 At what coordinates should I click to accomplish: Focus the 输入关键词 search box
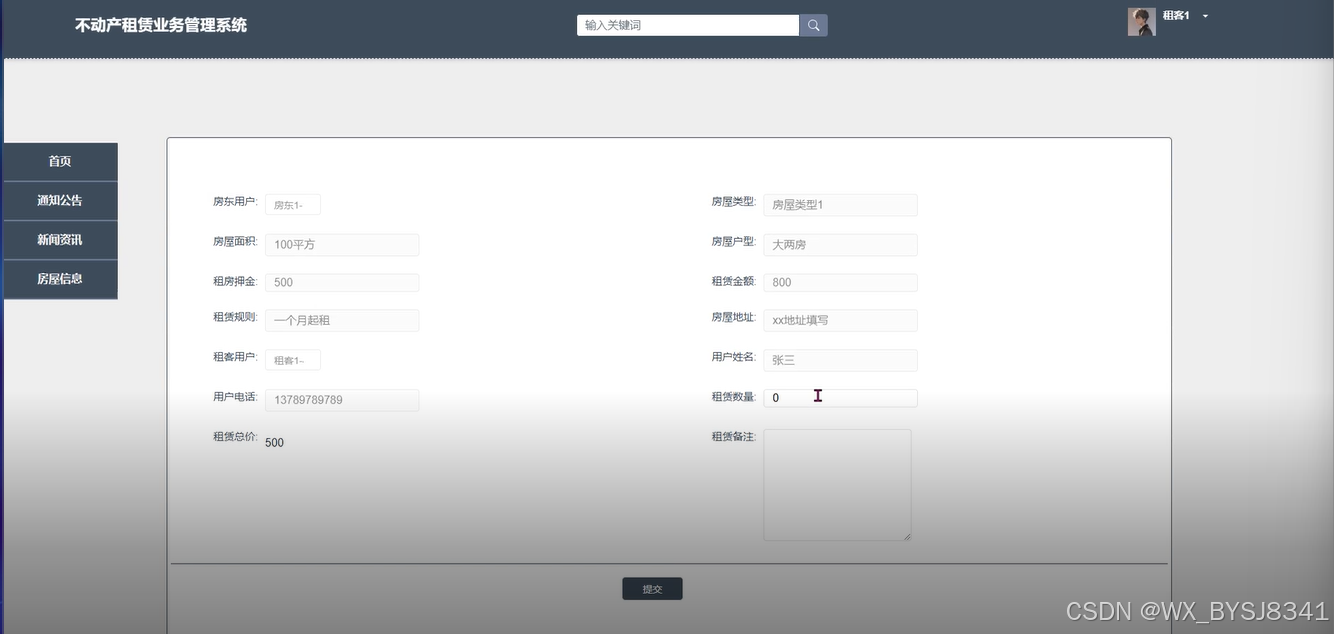click(x=688, y=25)
